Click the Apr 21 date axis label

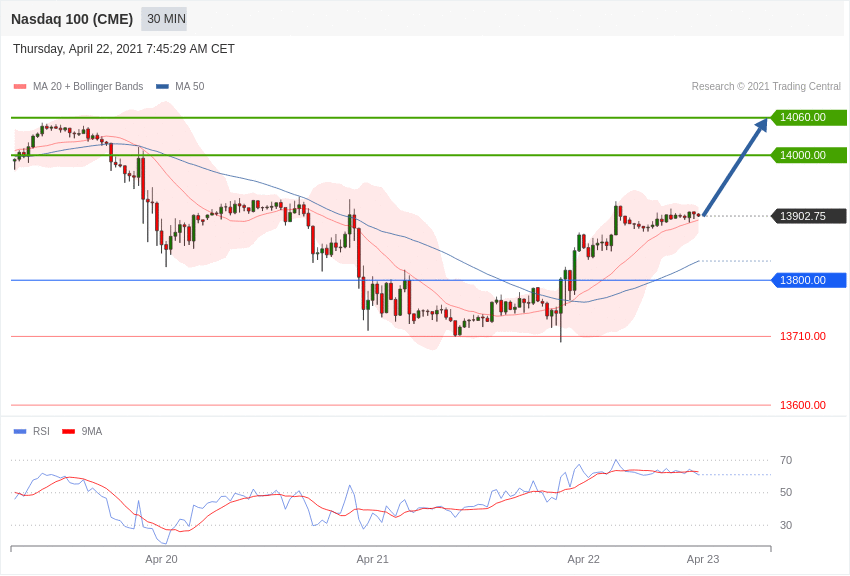(372, 560)
